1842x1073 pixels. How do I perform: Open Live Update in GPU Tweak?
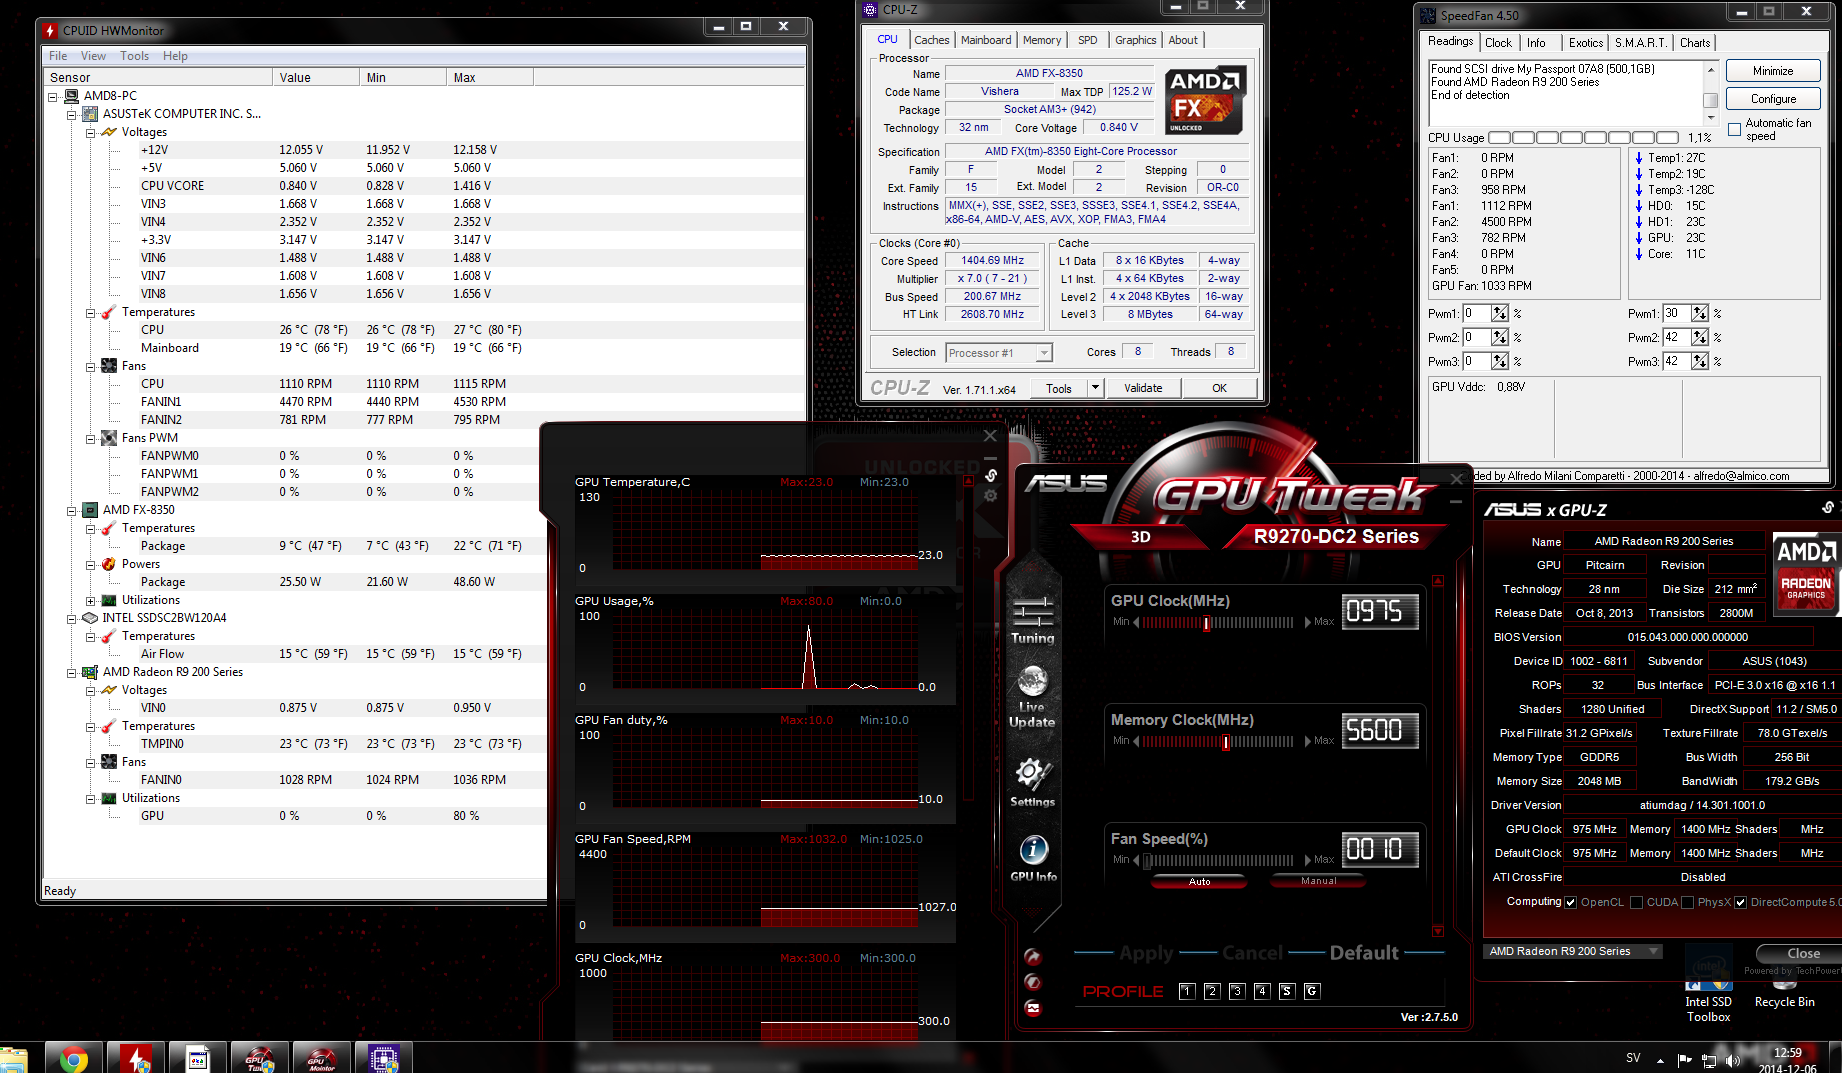[1032, 696]
